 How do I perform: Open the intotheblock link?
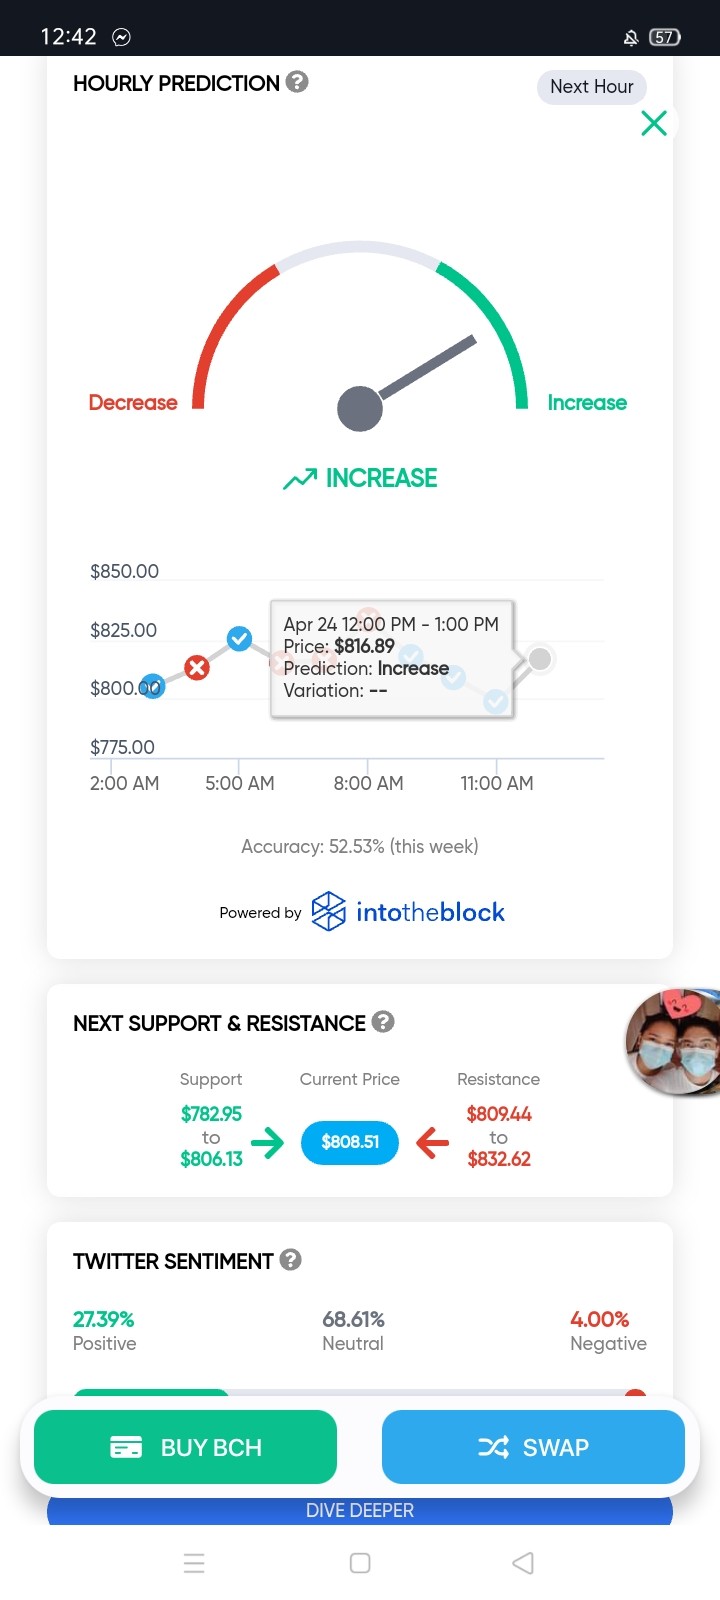408,912
